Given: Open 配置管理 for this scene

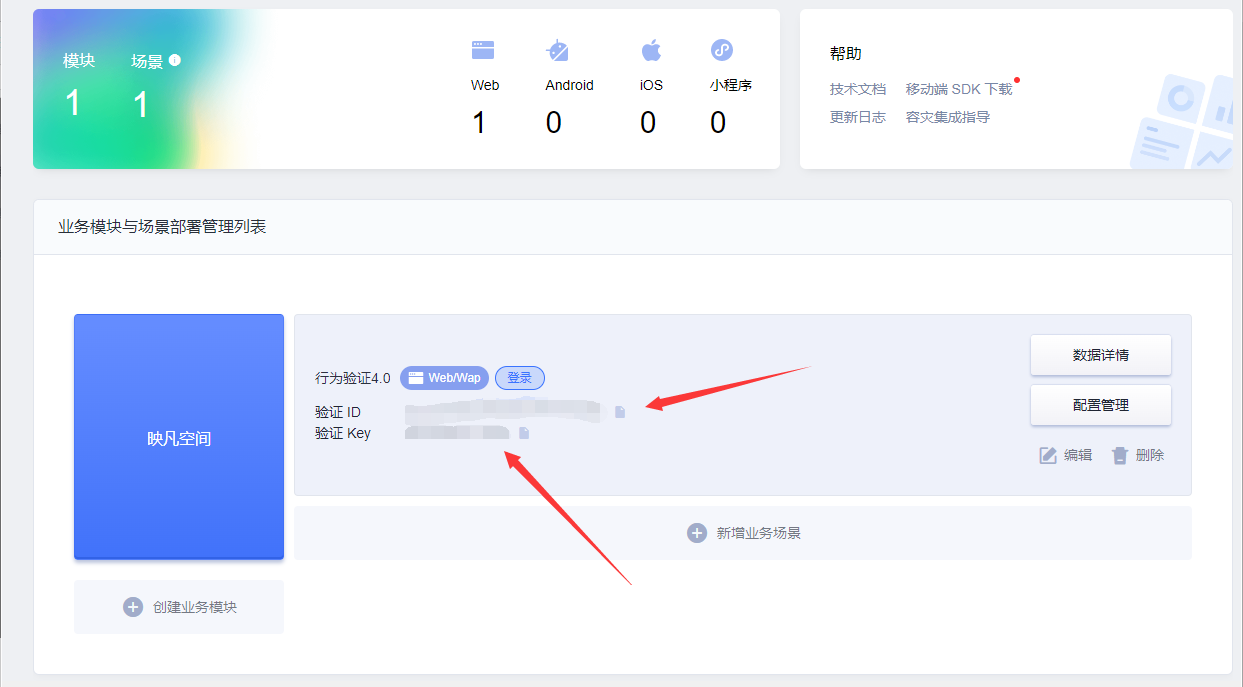Looking at the screenshot, I should (1100, 404).
